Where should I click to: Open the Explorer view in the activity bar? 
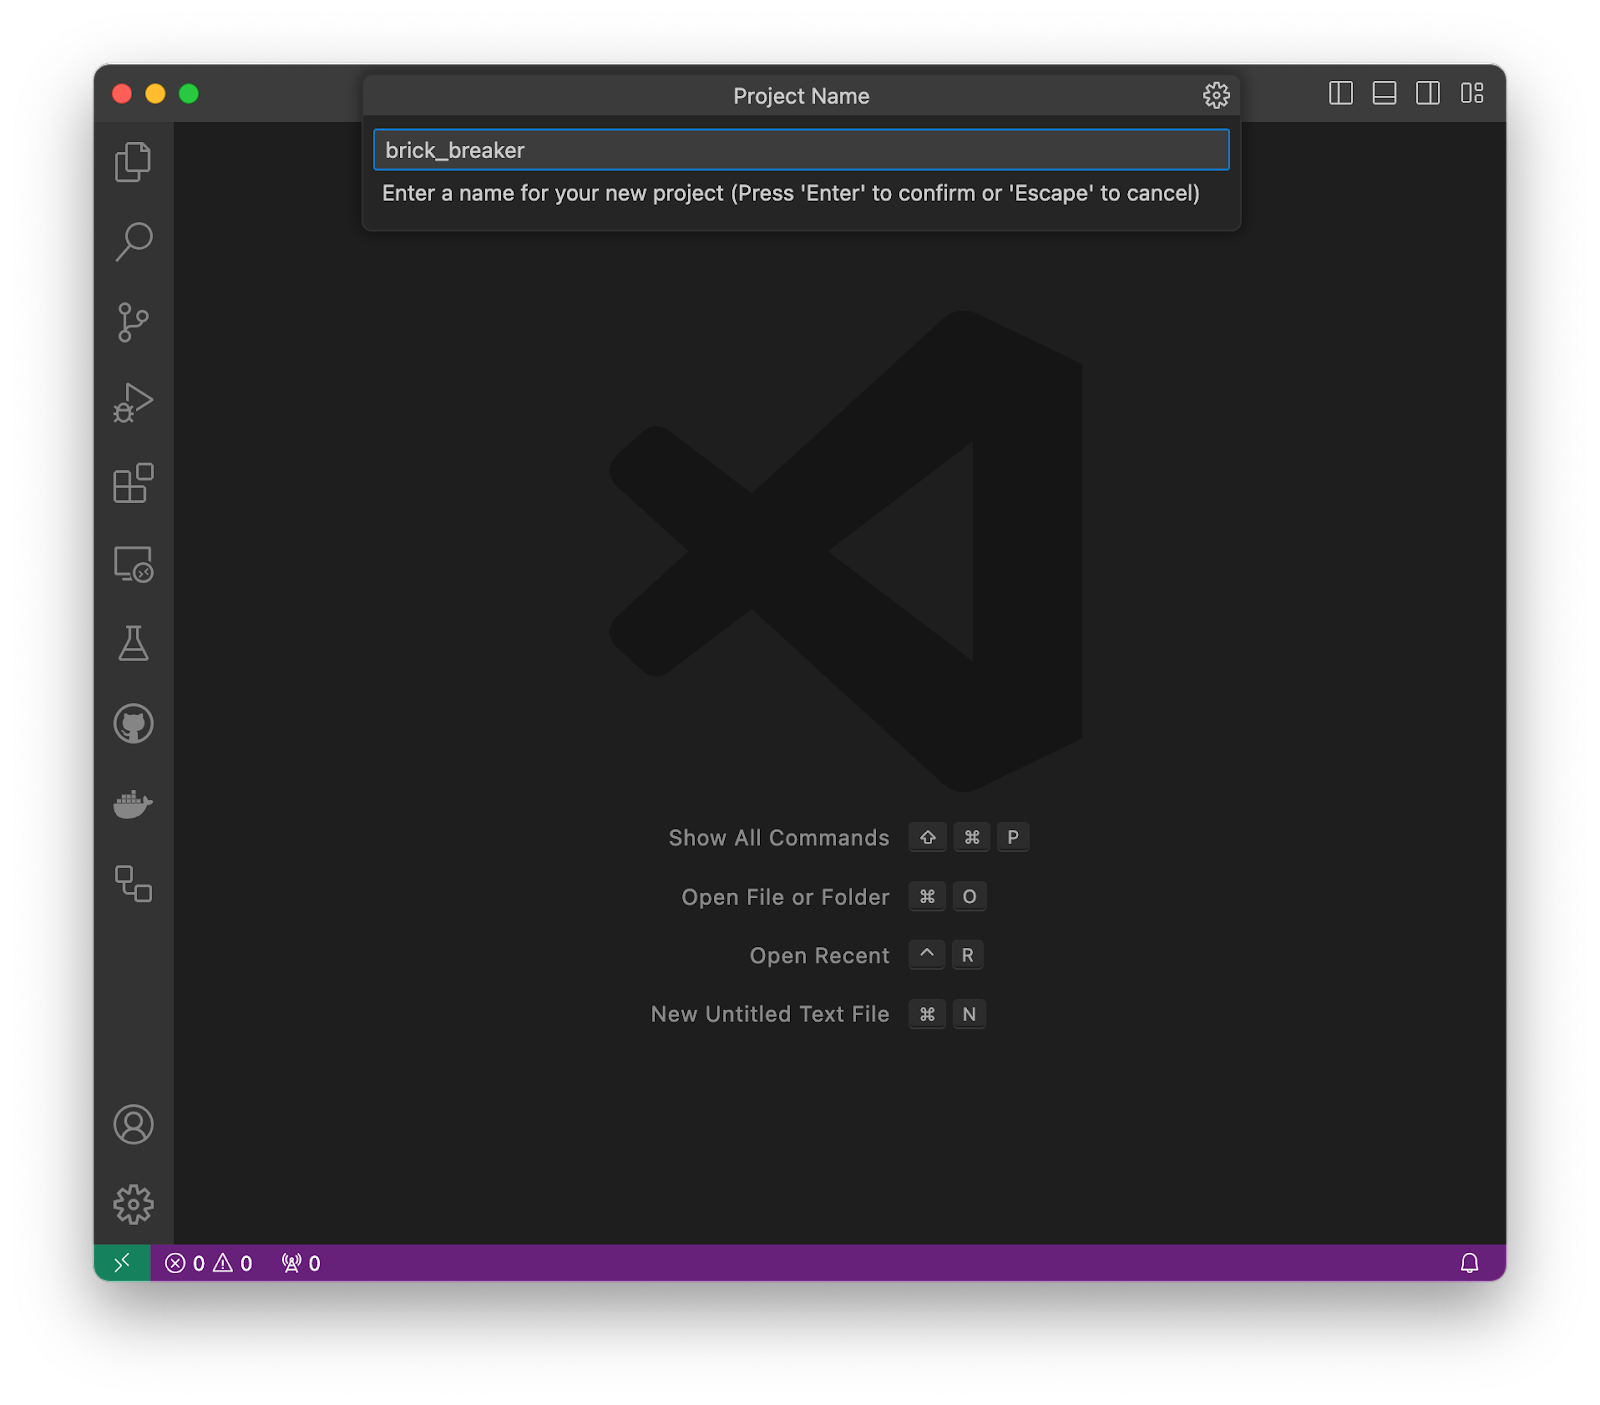tap(134, 162)
